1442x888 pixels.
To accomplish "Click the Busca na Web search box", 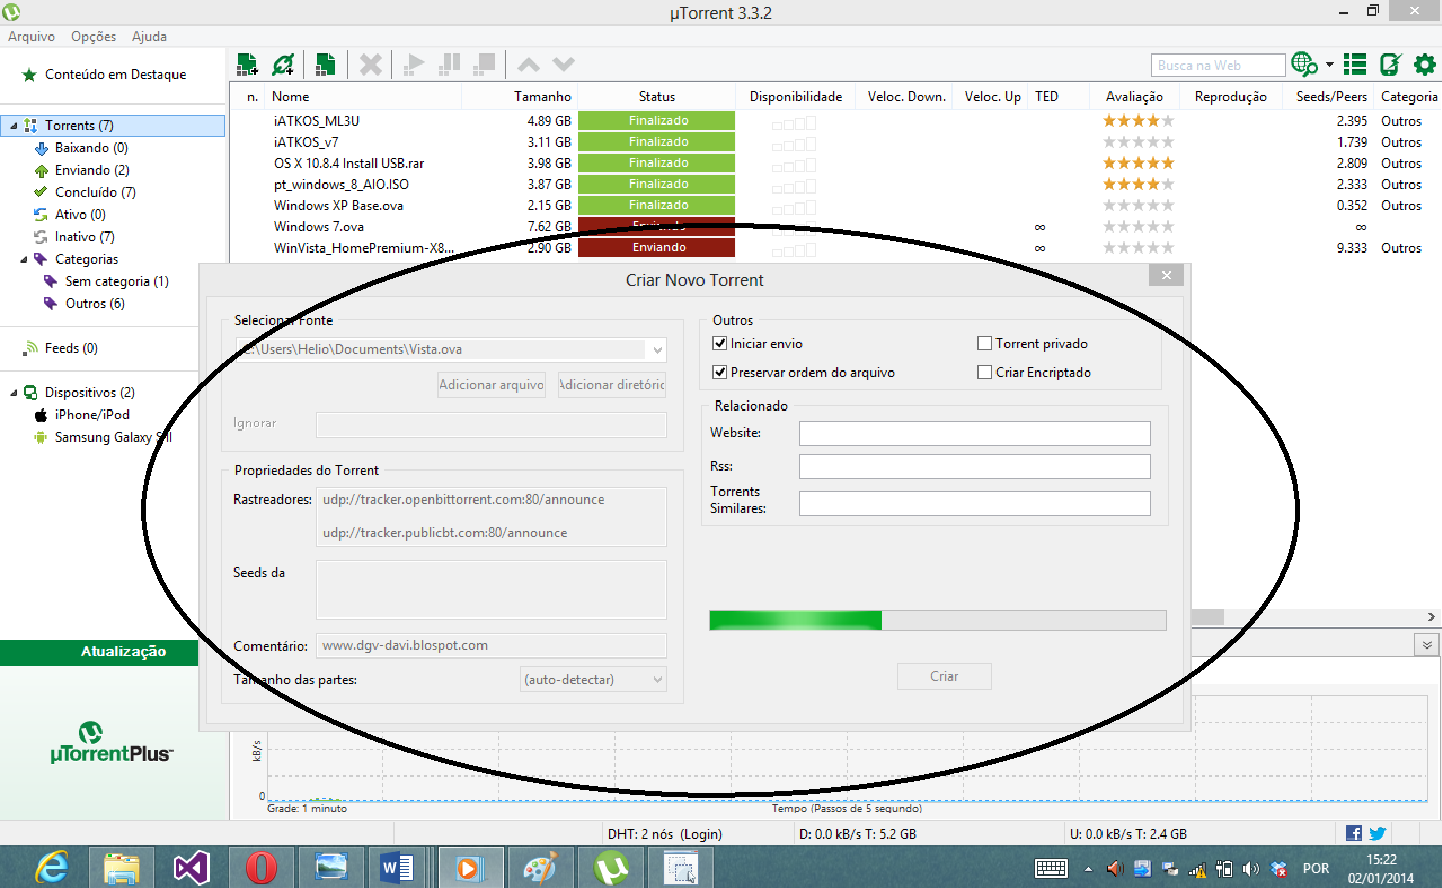I will click(x=1218, y=65).
